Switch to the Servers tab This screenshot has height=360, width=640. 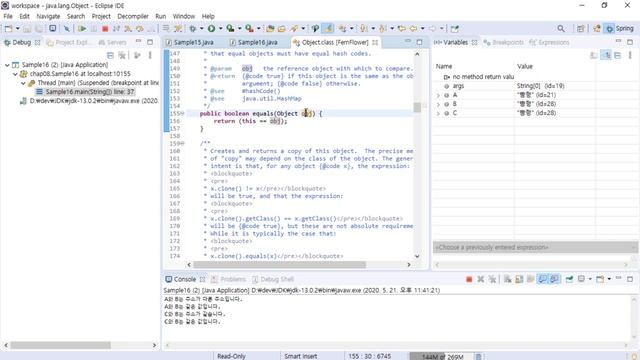click(113, 42)
